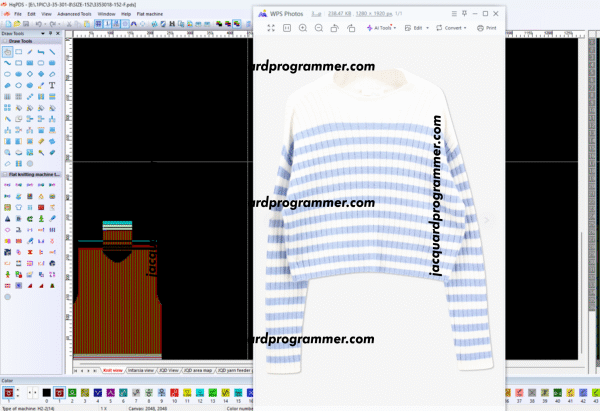The width and height of the screenshot is (600, 411).
Task: Switch to the Intarsia view tab
Action: point(141,370)
